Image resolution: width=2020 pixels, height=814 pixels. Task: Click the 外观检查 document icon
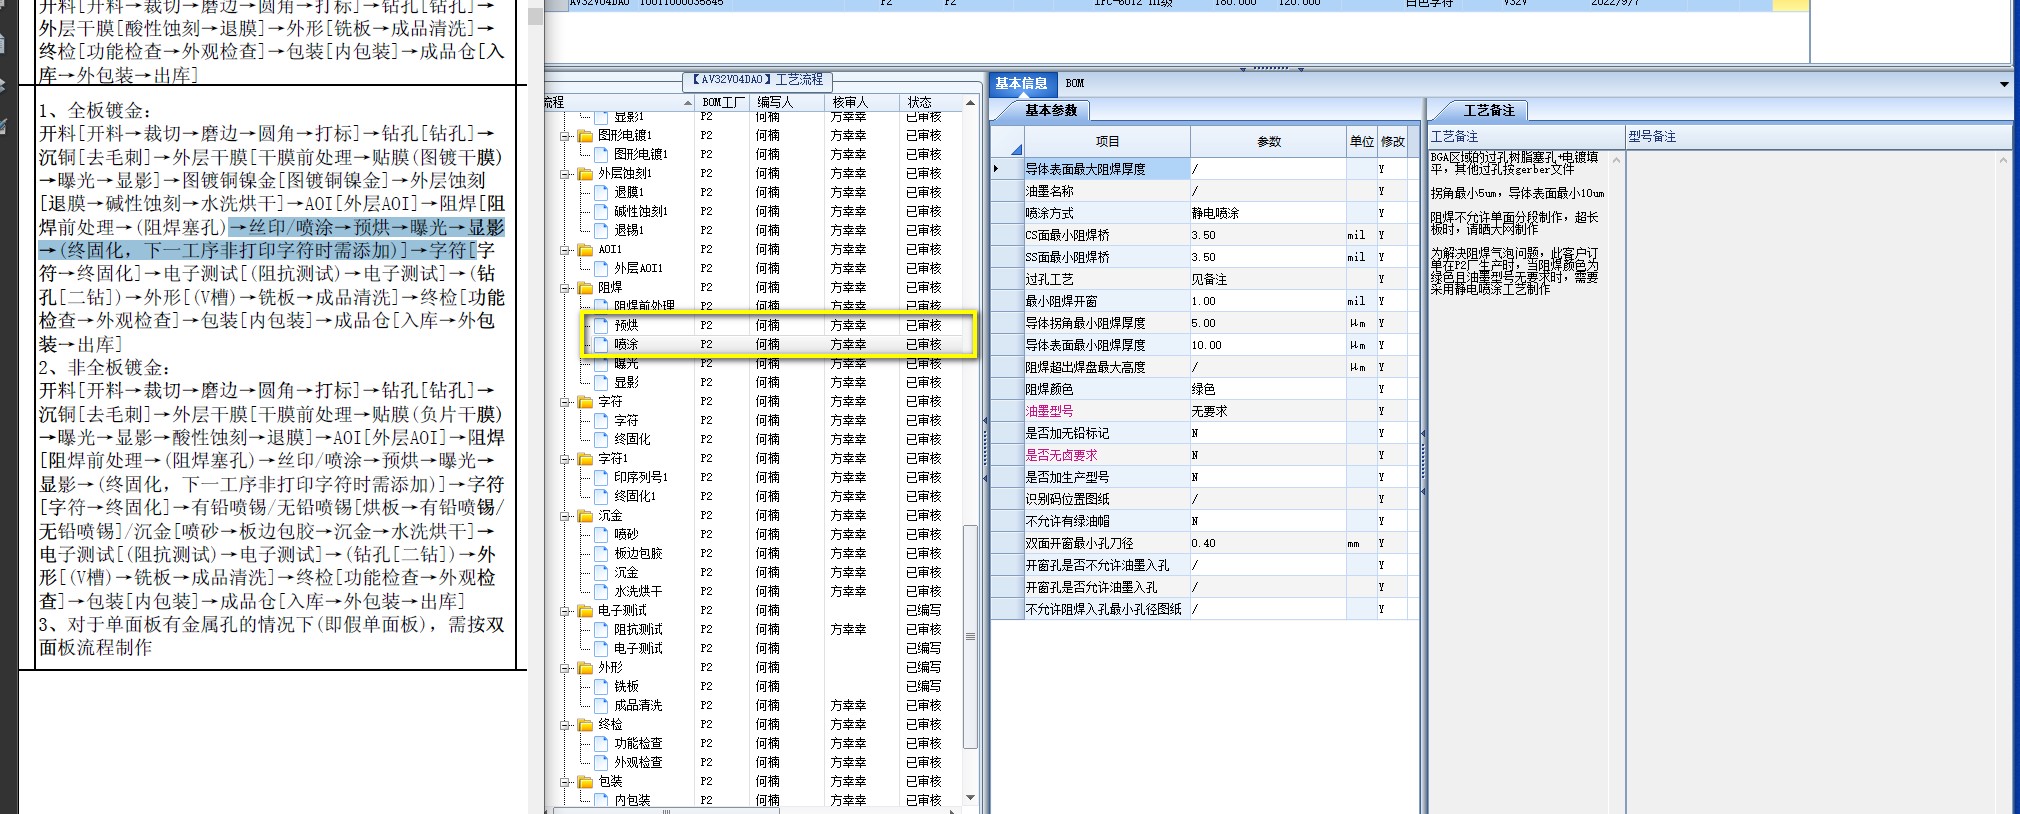point(601,763)
